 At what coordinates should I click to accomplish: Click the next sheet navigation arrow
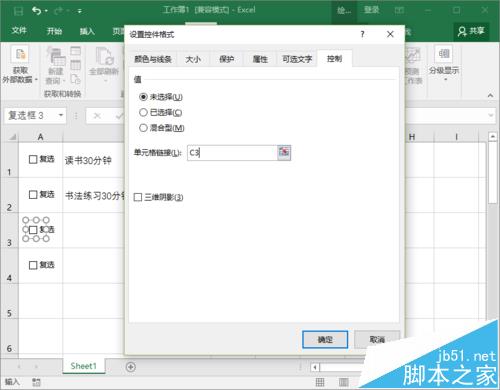pos(36,367)
